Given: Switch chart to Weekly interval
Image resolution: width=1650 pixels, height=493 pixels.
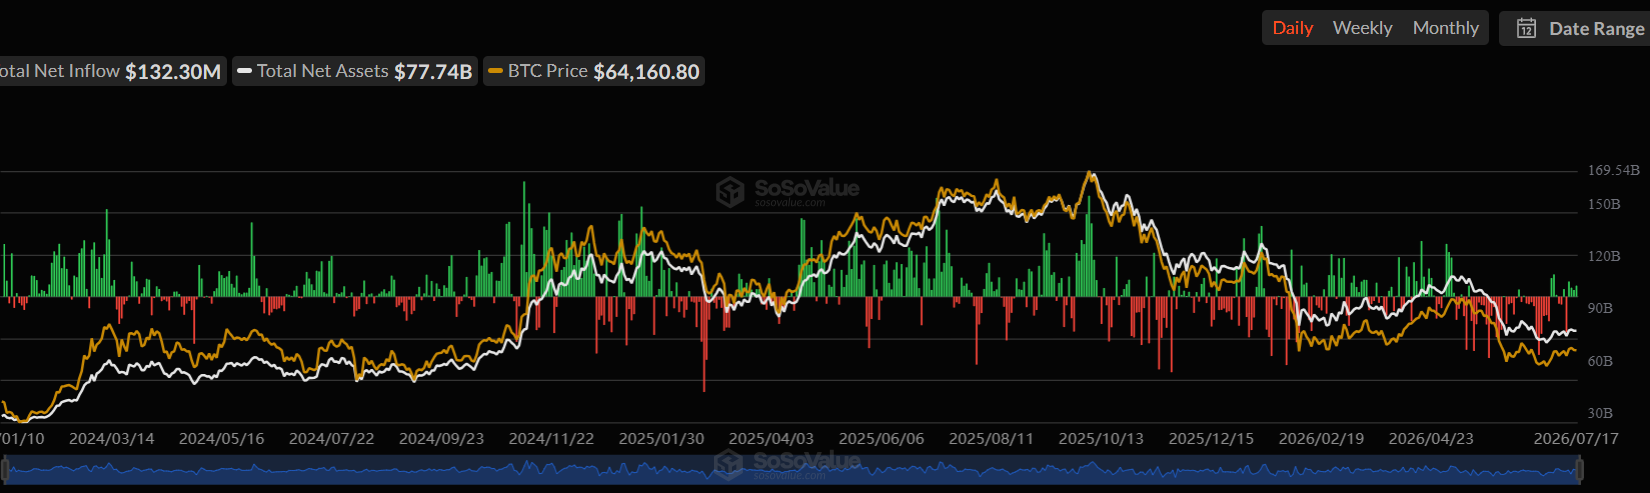Looking at the screenshot, I should point(1362,28).
